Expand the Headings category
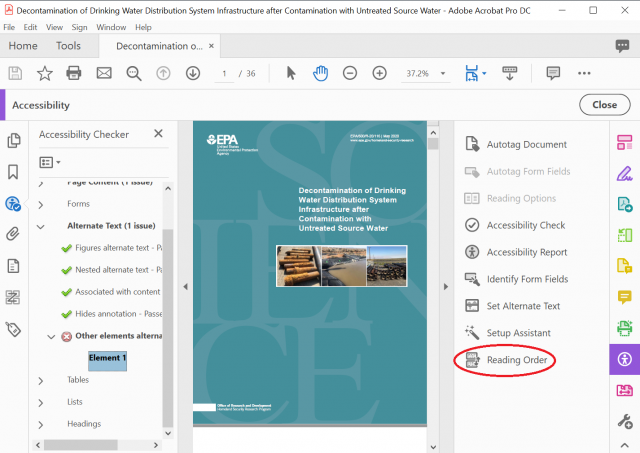The width and height of the screenshot is (640, 453). coord(41,424)
